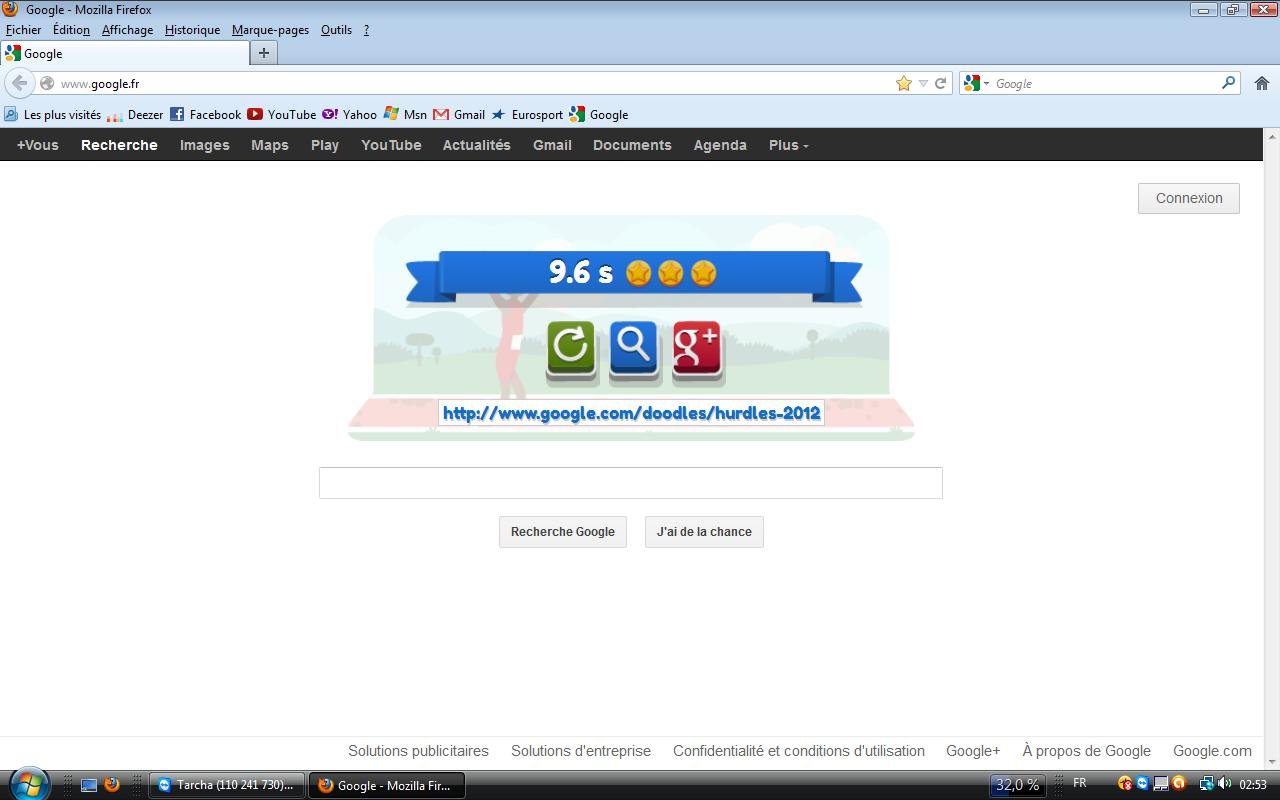Expand the Plus dropdown in Google bar
1280x800 pixels.
(x=788, y=145)
